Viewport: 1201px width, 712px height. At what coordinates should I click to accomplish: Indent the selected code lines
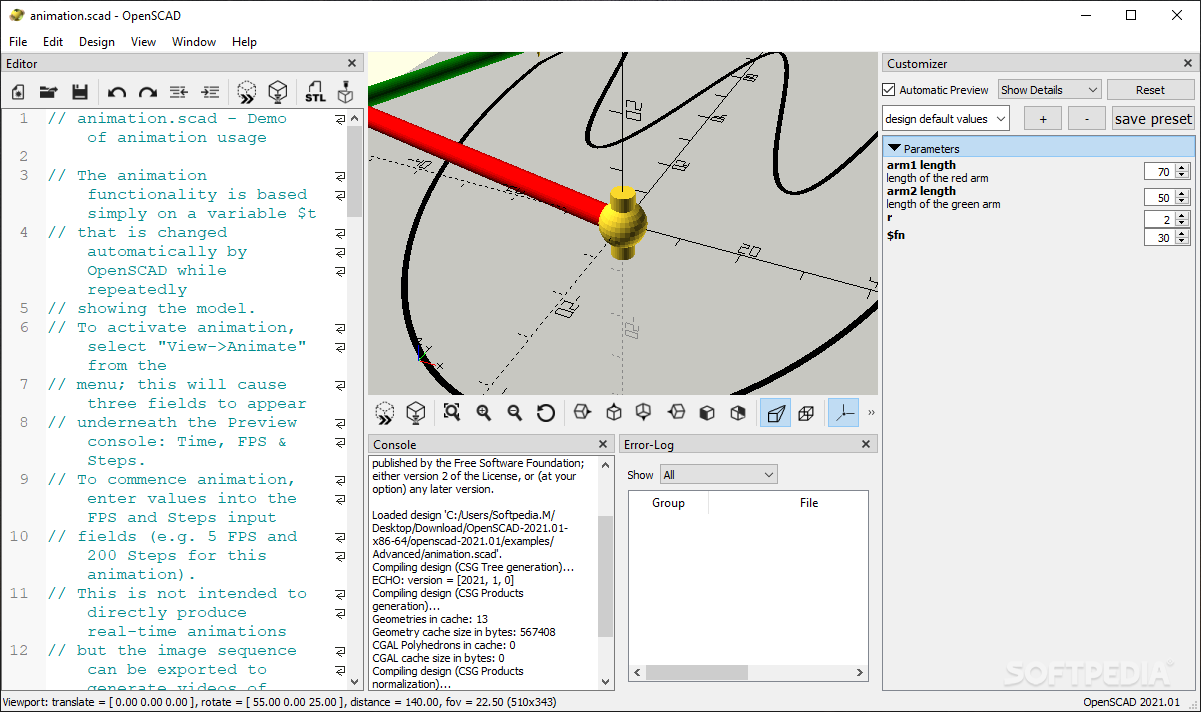[210, 92]
